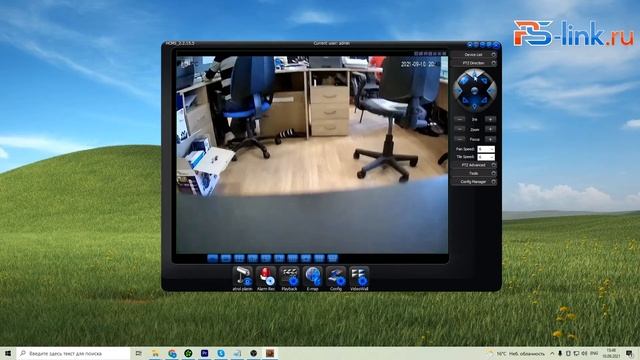Open the Playback module
The height and width of the screenshot is (360, 640).
(x=289, y=278)
